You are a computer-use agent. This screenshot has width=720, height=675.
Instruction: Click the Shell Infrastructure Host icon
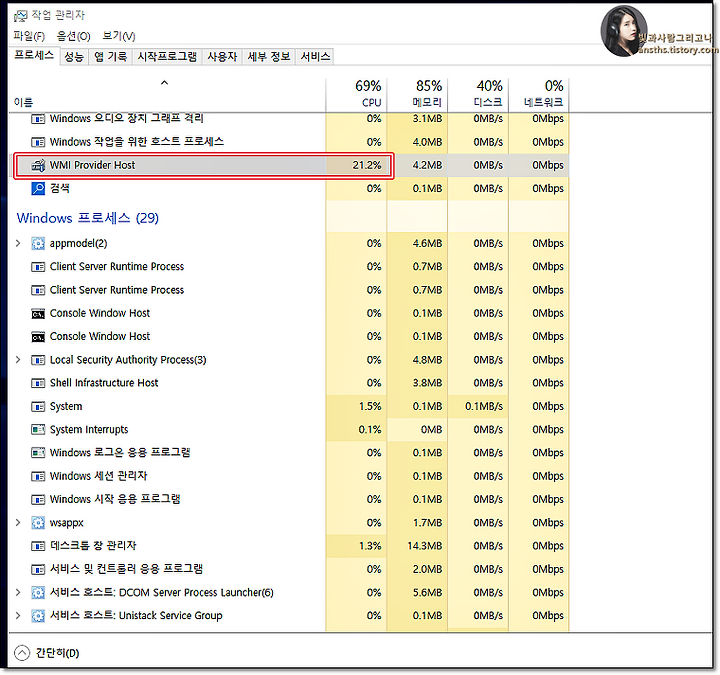(x=38, y=383)
